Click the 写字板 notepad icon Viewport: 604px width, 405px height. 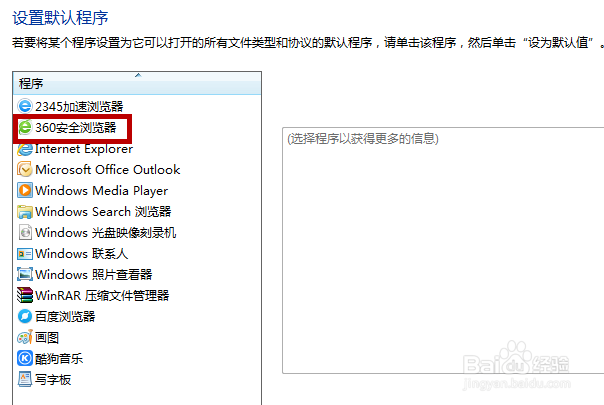pyautogui.click(x=25, y=379)
